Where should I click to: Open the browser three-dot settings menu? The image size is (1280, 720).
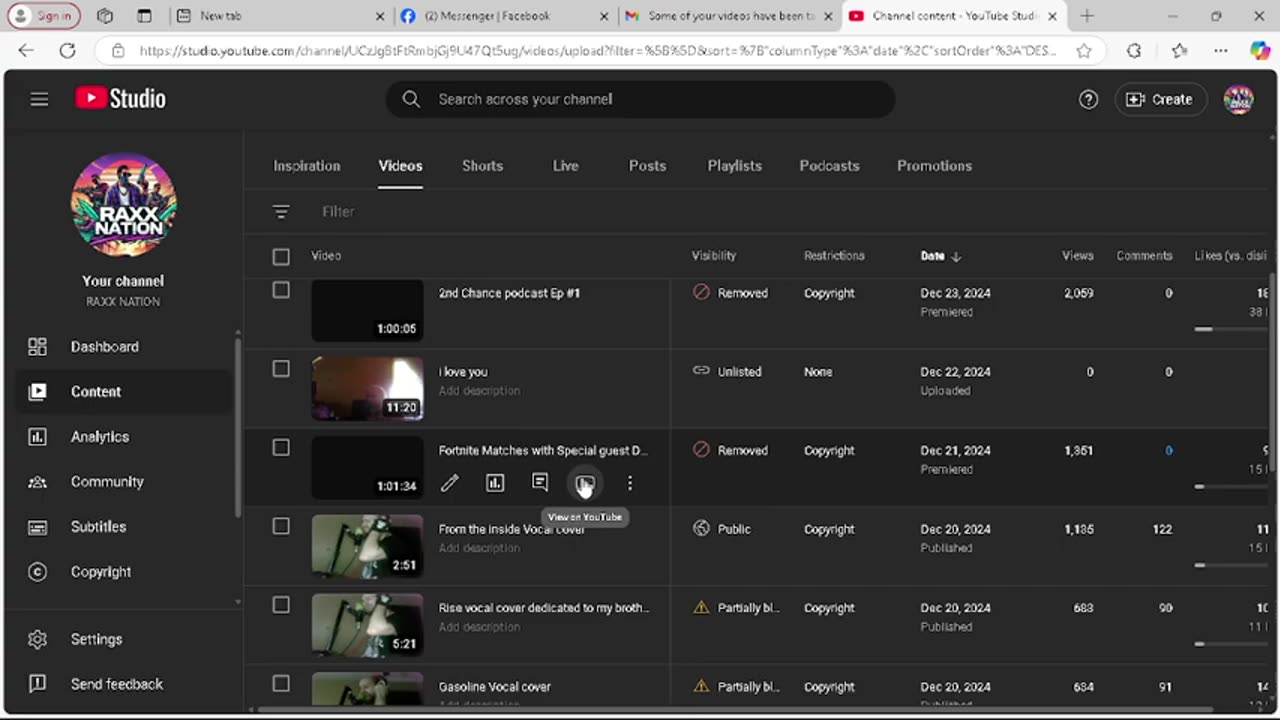tap(1220, 50)
